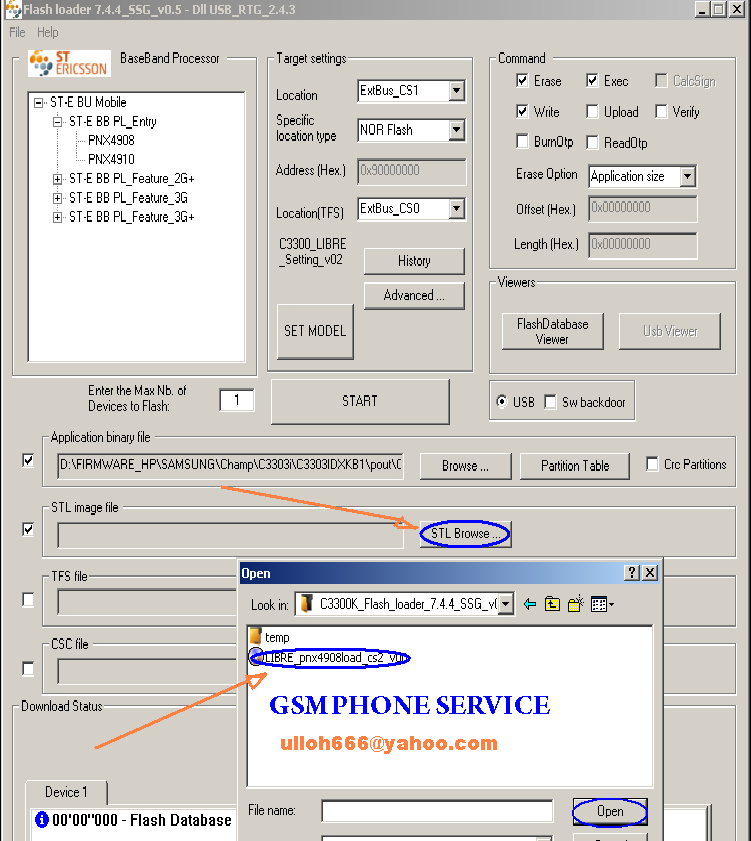Collapse the ST-E BB PL_Entry node
The height and width of the screenshot is (841, 751).
click(x=57, y=122)
